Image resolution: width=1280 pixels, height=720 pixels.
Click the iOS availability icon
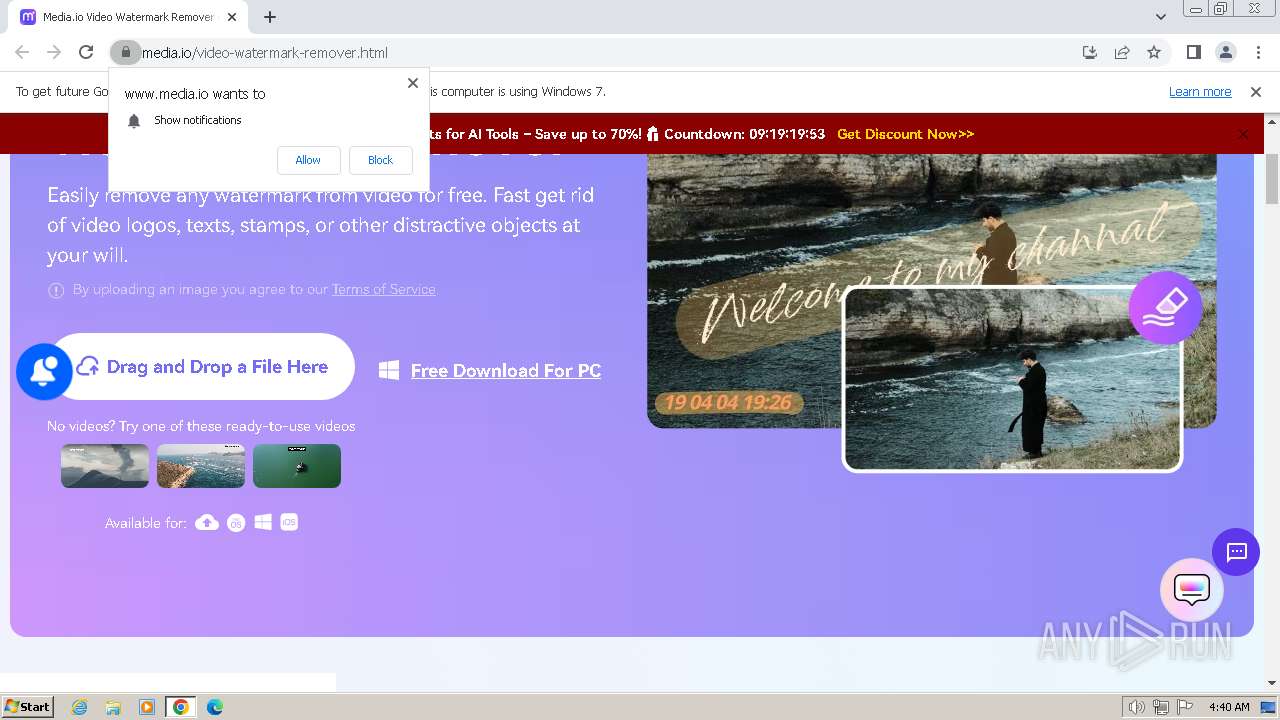point(289,522)
